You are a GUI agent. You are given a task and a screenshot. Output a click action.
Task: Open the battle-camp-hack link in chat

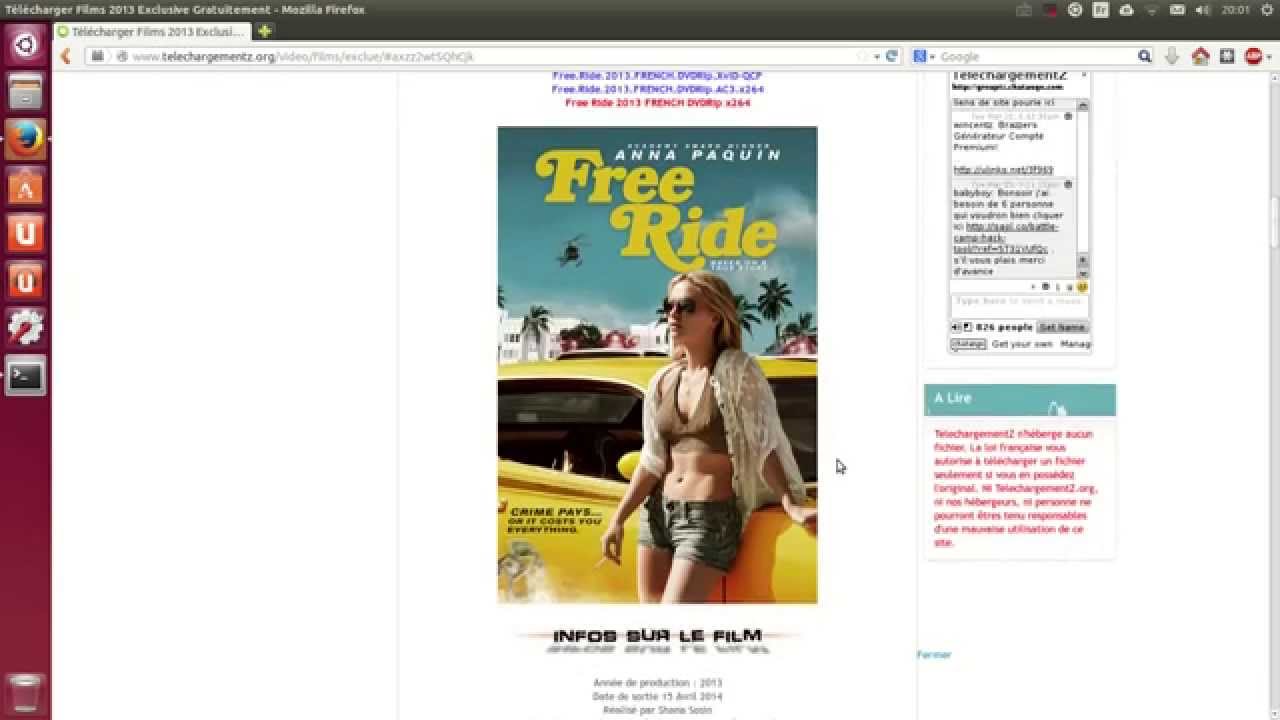point(1008,238)
